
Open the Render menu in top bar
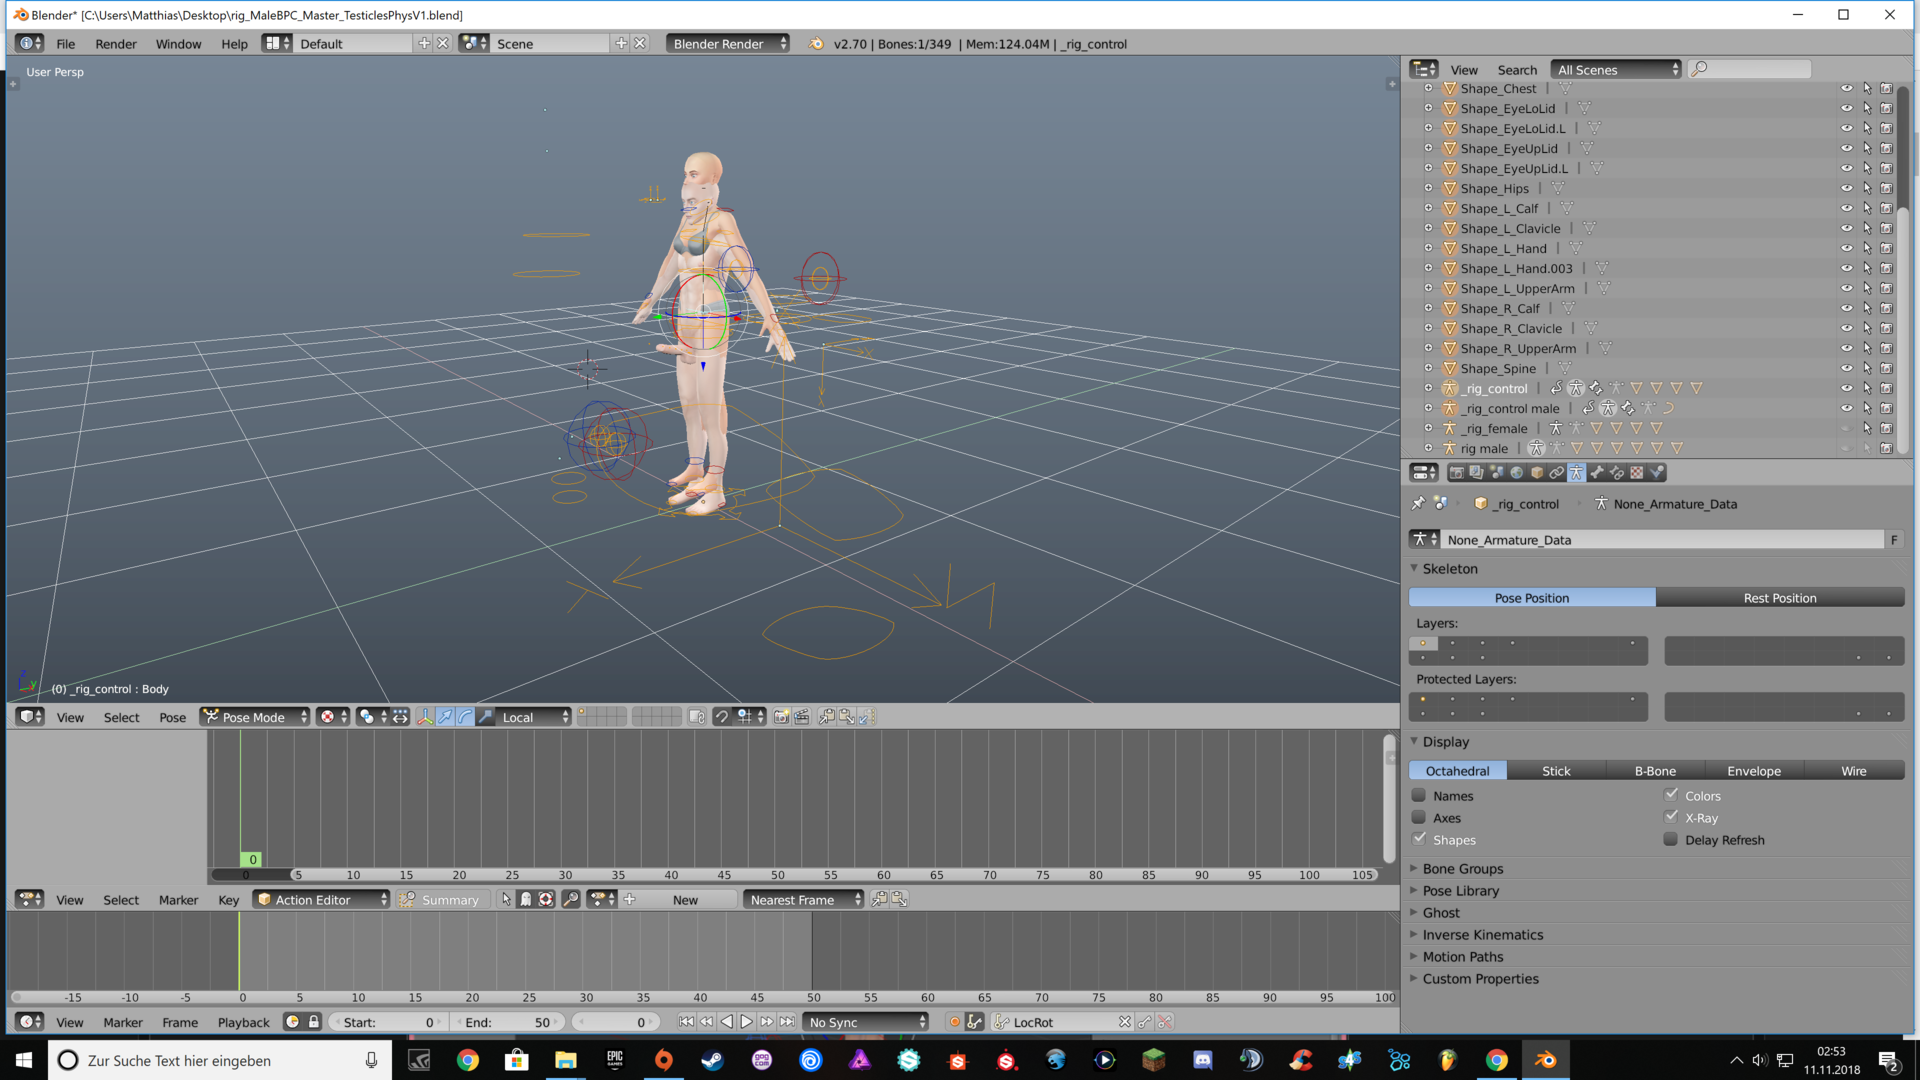(x=116, y=44)
